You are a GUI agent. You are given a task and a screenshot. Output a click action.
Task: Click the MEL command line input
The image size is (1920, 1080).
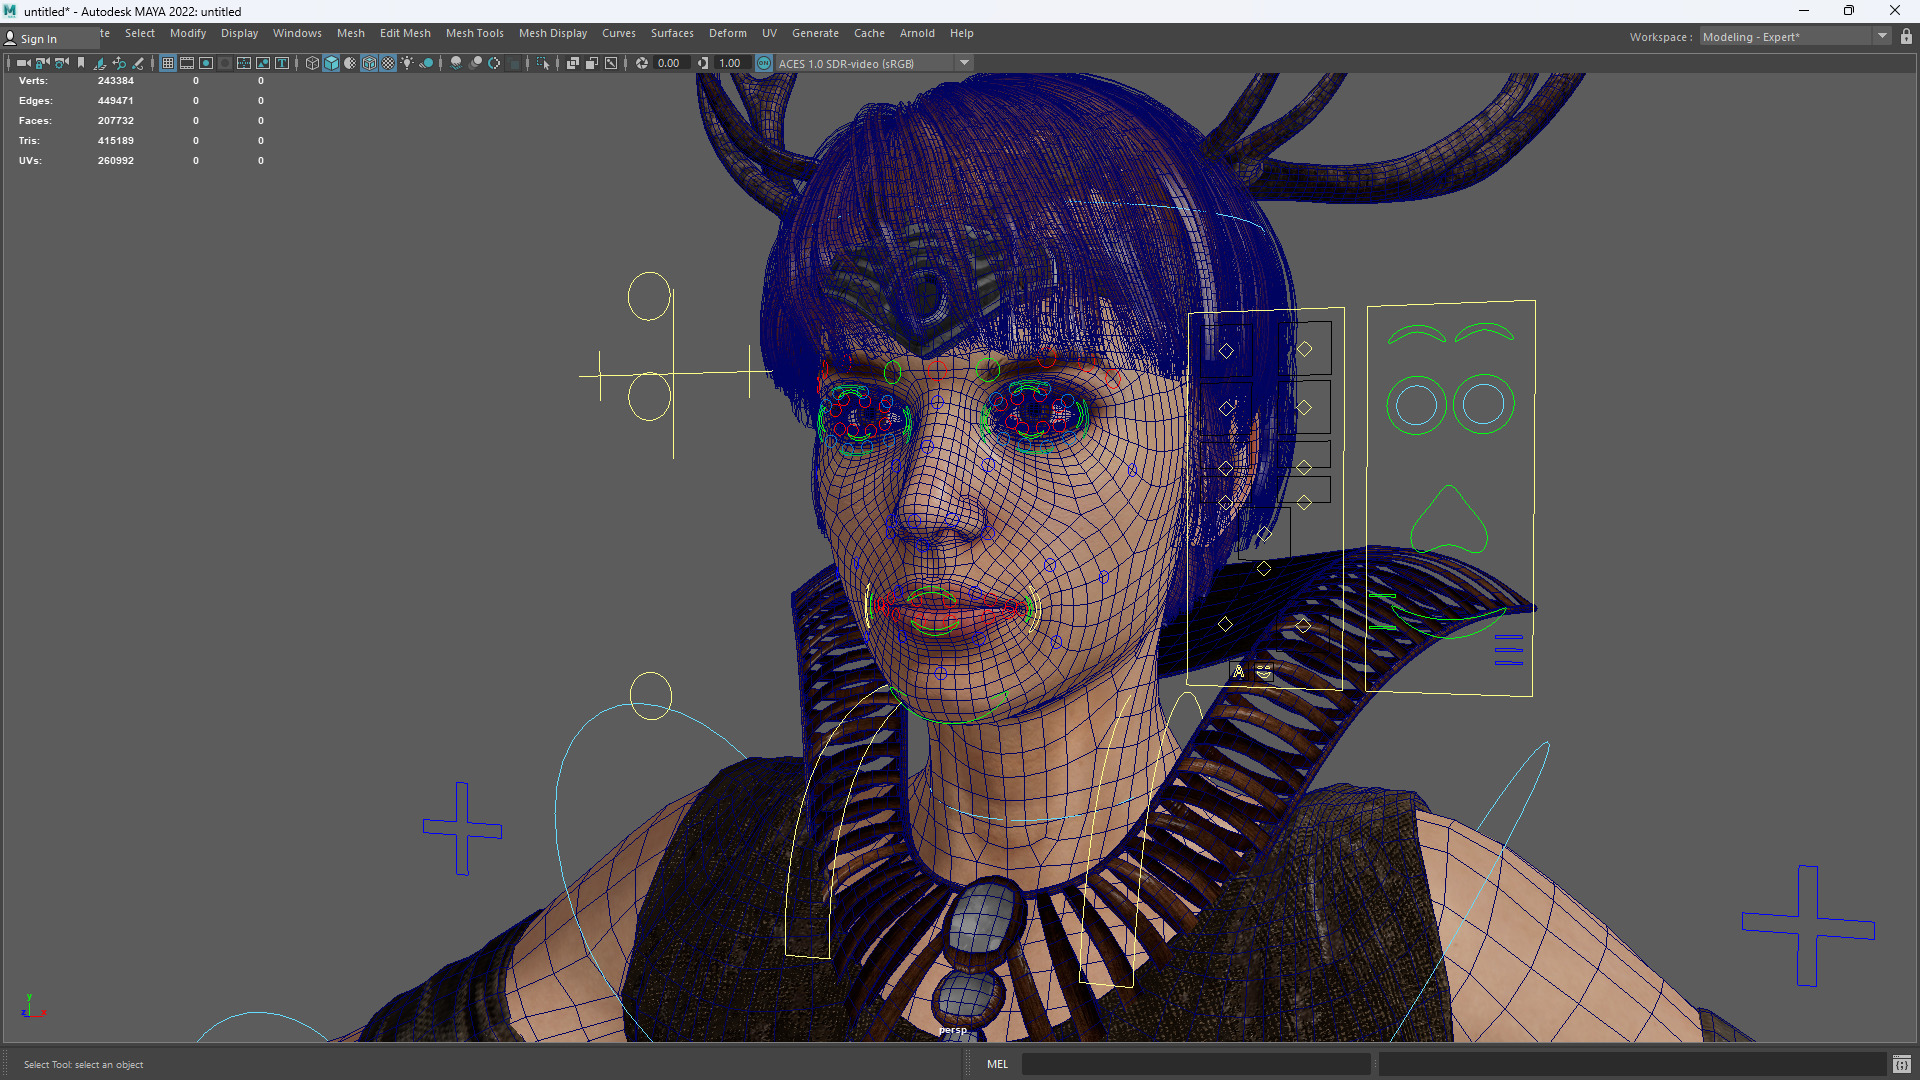pos(1196,1064)
